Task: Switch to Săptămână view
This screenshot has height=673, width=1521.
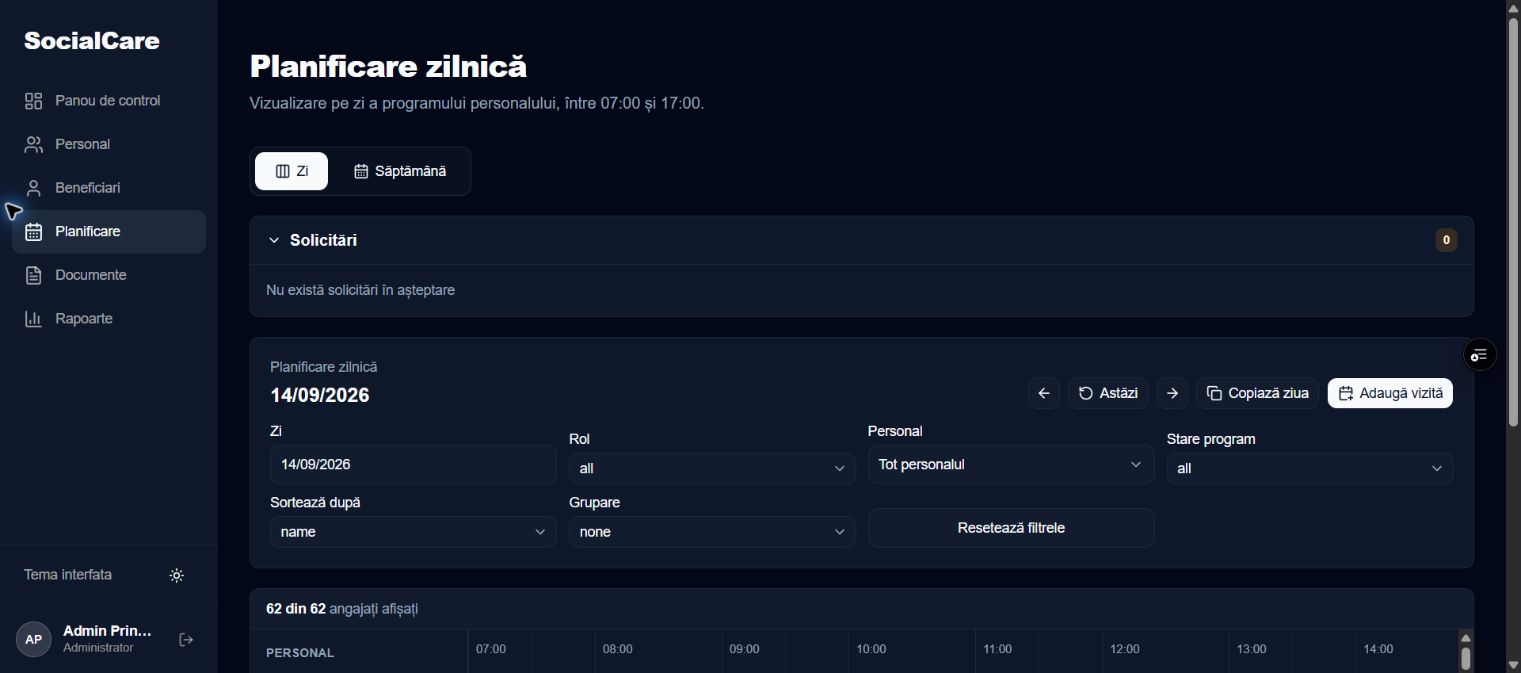Action: click(400, 171)
